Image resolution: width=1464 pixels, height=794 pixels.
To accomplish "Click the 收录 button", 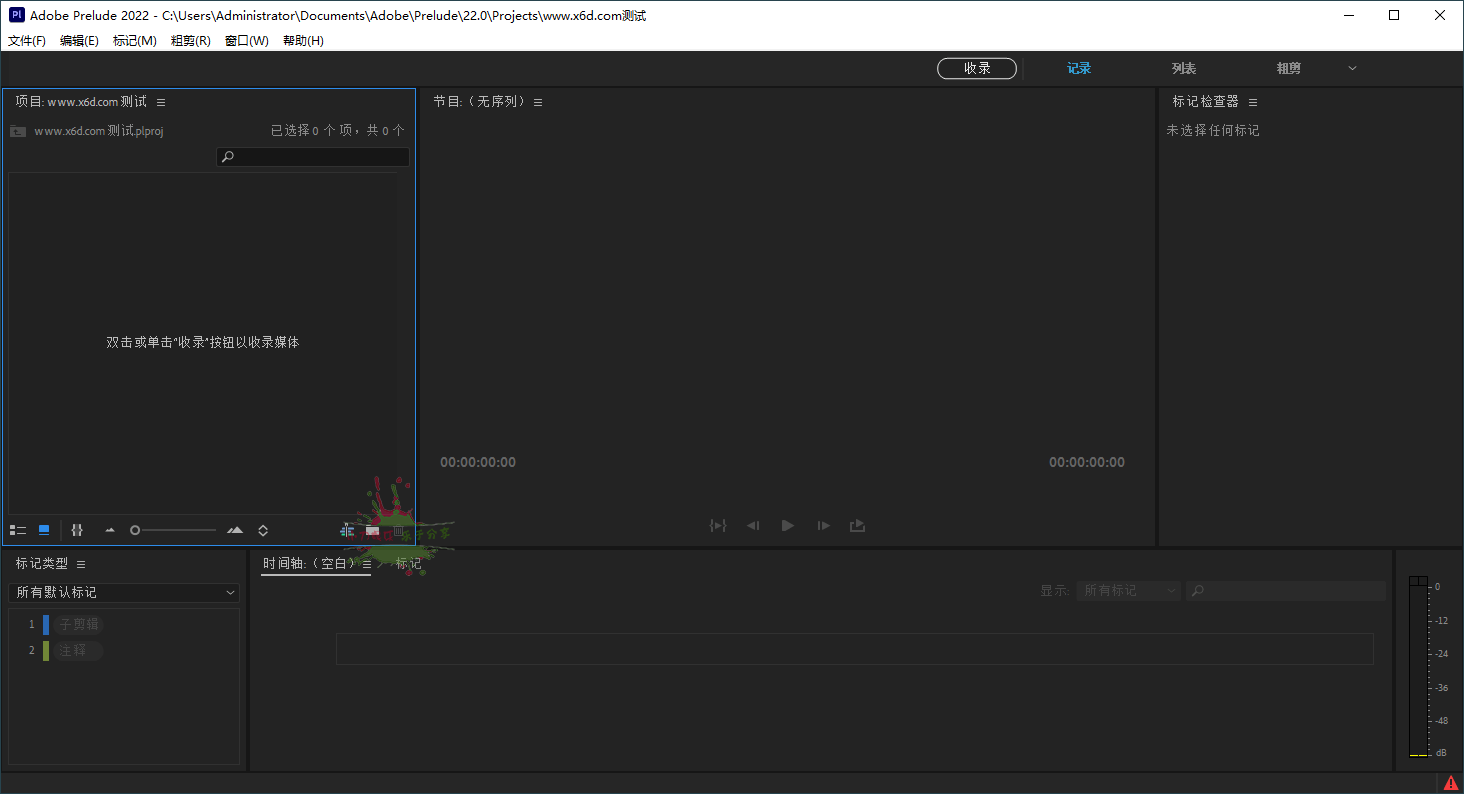I will tap(977, 68).
